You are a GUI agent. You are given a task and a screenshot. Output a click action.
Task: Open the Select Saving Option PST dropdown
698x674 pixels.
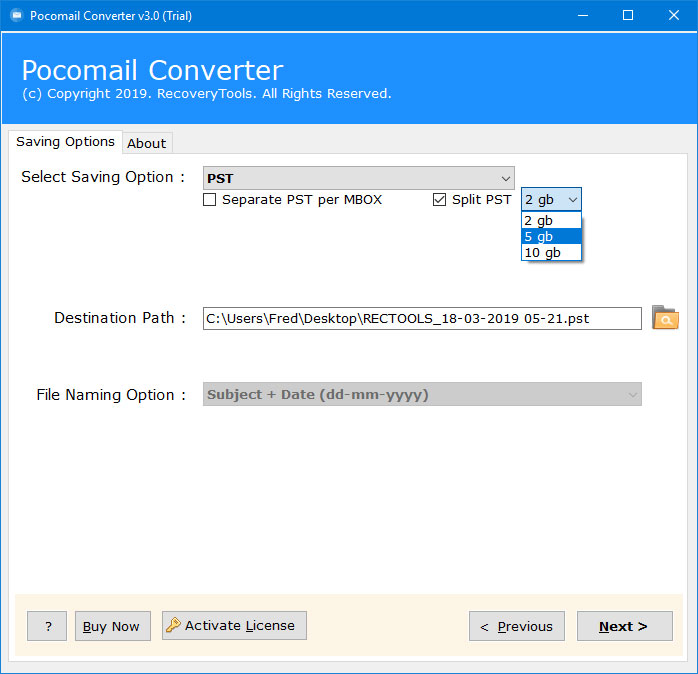[x=358, y=179]
